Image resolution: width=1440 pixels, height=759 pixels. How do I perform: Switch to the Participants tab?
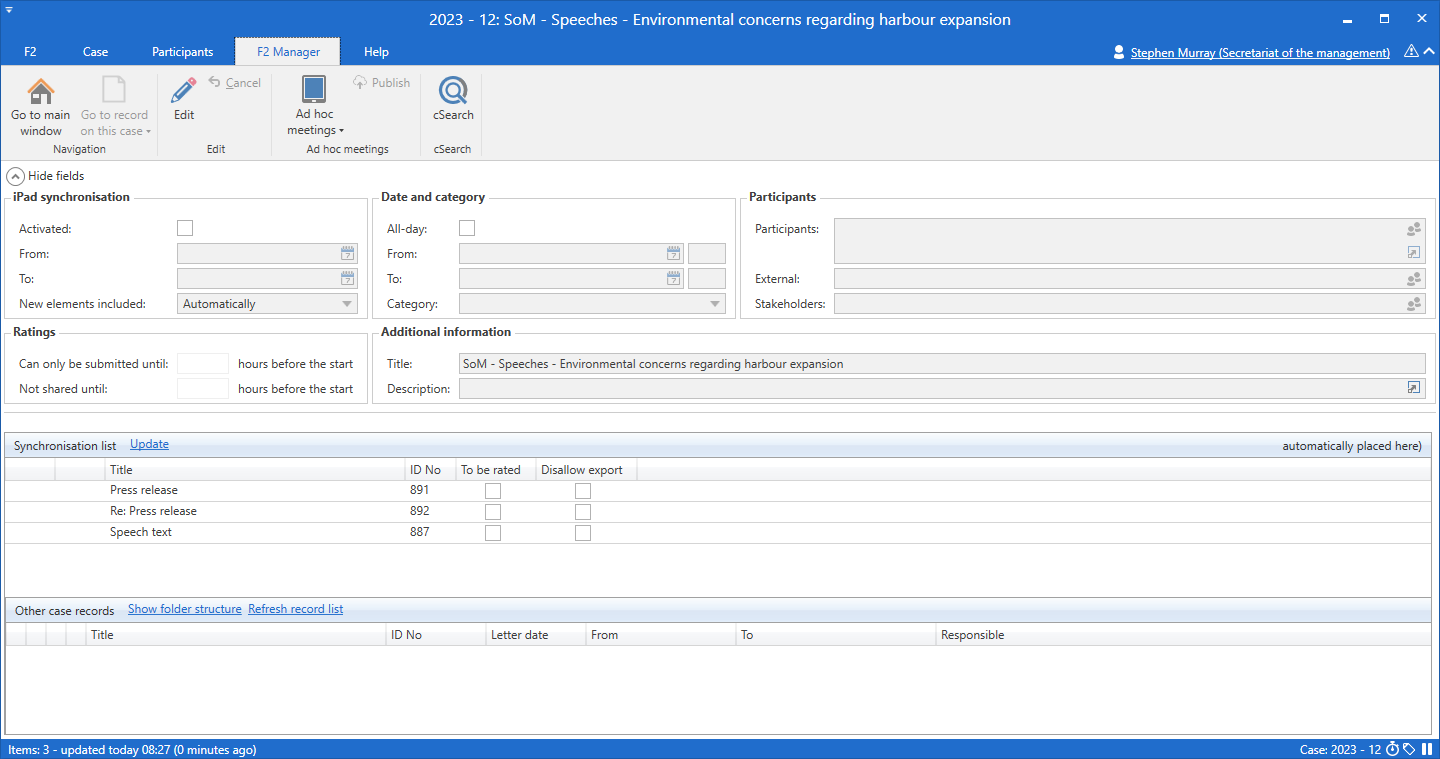(x=182, y=52)
